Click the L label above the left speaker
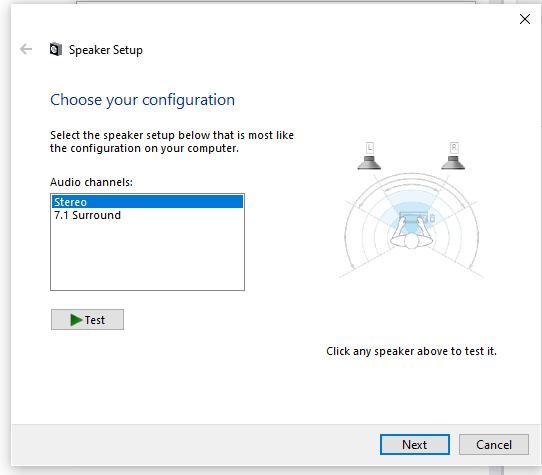The width and height of the screenshot is (542, 475). coord(370,148)
